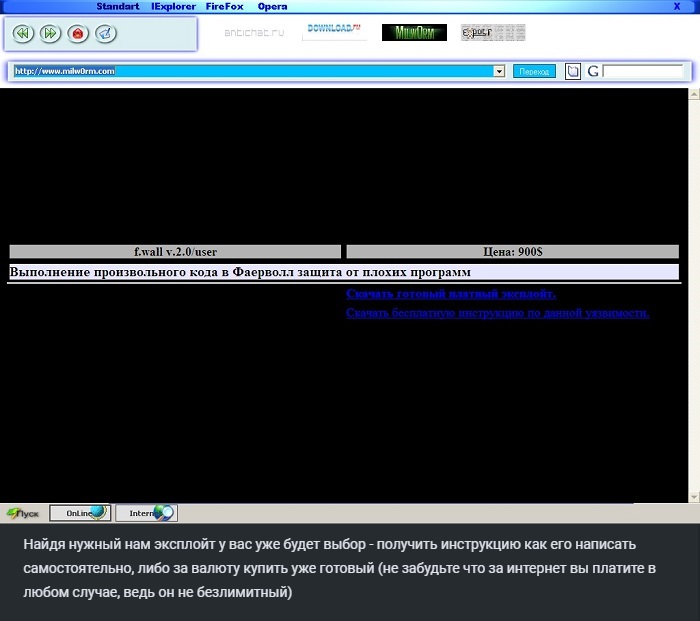This screenshot has height=621, width=700.
Task: Expand the address bar URL dropdown
Action: click(x=499, y=71)
